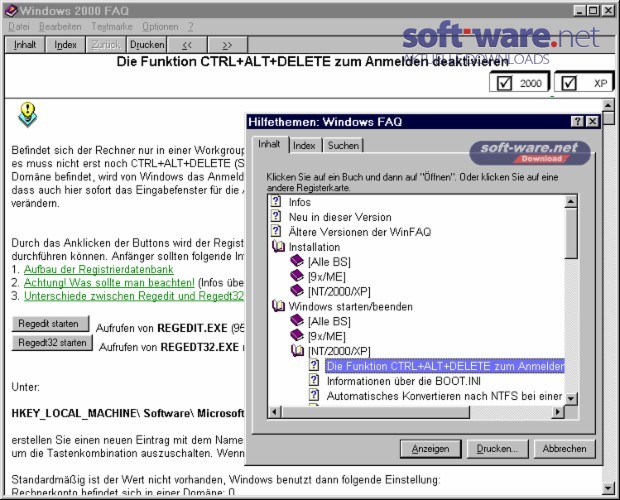Screen dimensions: 620x500
Task: Select the Installation tree label
Action: [x=314, y=247]
